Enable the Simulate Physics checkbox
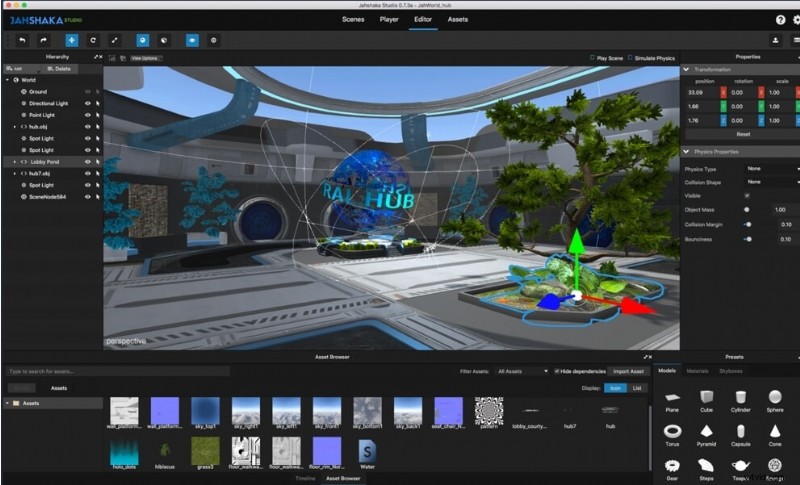 tap(630, 58)
